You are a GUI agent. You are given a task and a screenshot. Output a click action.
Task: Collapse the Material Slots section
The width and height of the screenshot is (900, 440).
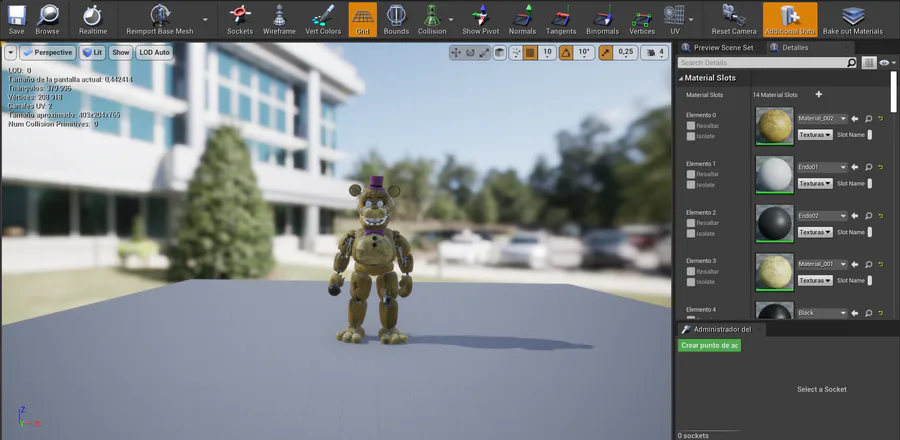681,78
